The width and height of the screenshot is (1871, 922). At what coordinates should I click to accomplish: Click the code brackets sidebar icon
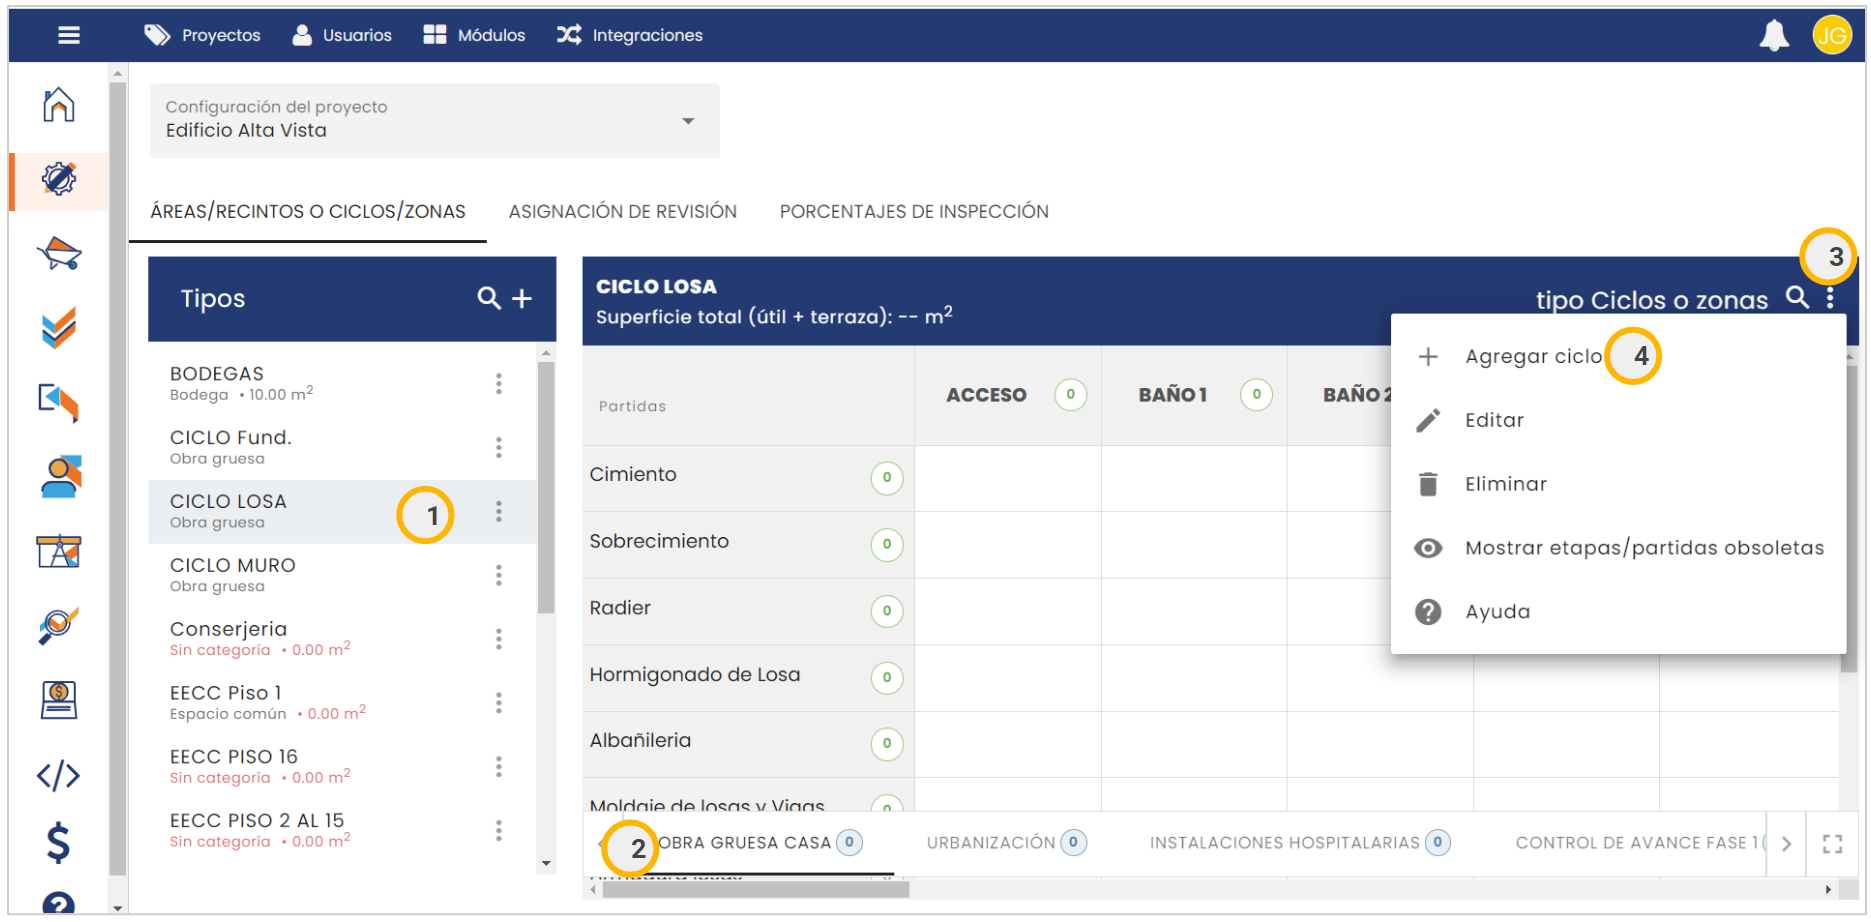point(59,775)
